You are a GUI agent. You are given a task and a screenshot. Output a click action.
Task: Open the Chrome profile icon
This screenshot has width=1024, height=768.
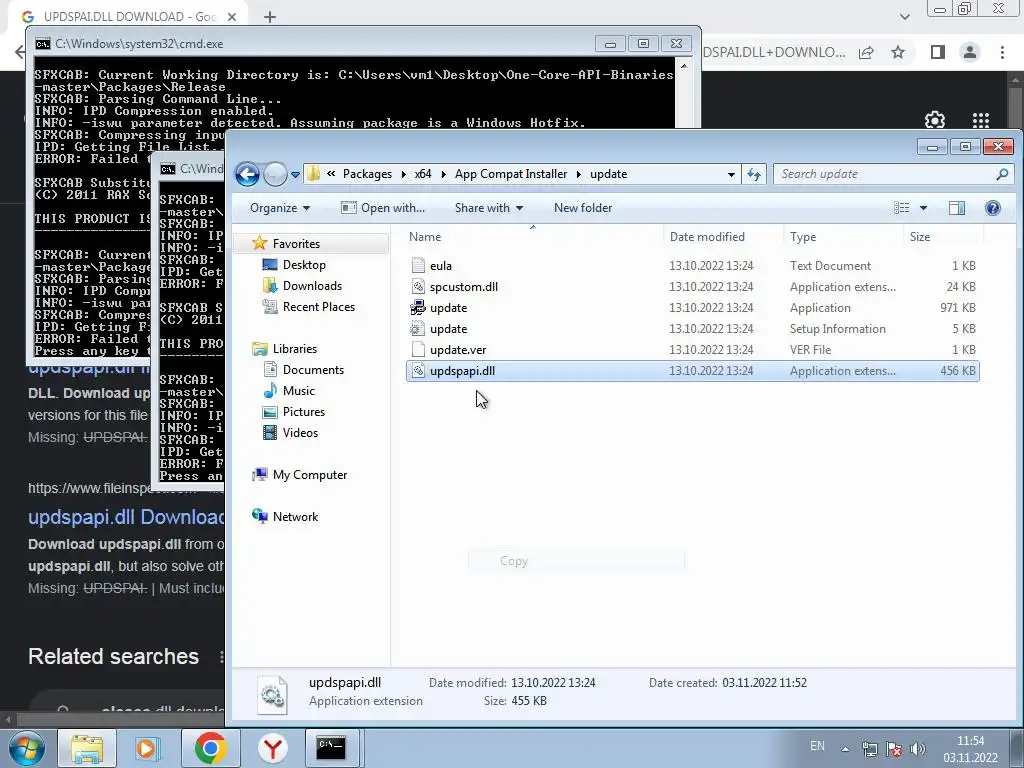[970, 52]
